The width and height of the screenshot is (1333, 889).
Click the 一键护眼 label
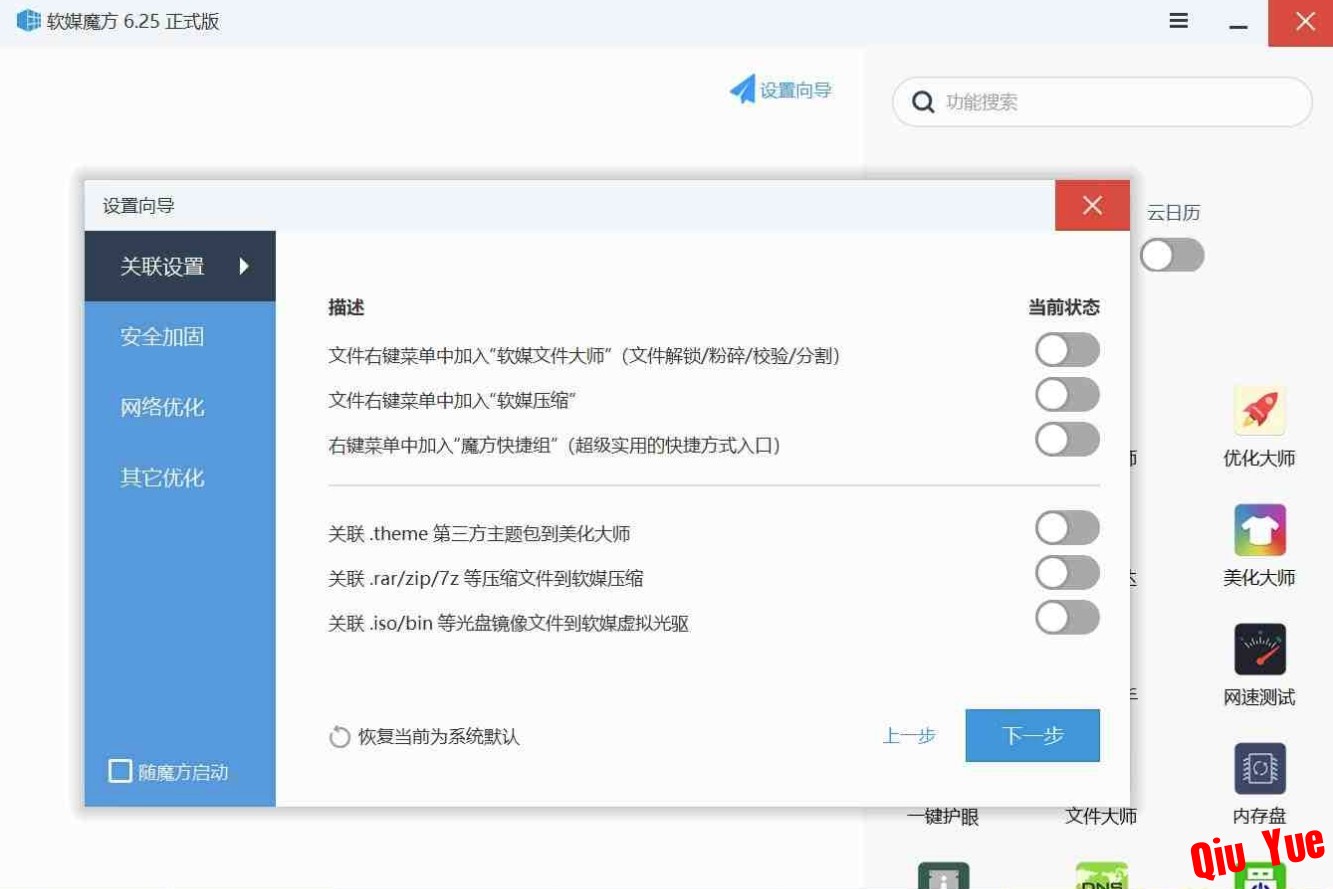pyautogui.click(x=943, y=816)
